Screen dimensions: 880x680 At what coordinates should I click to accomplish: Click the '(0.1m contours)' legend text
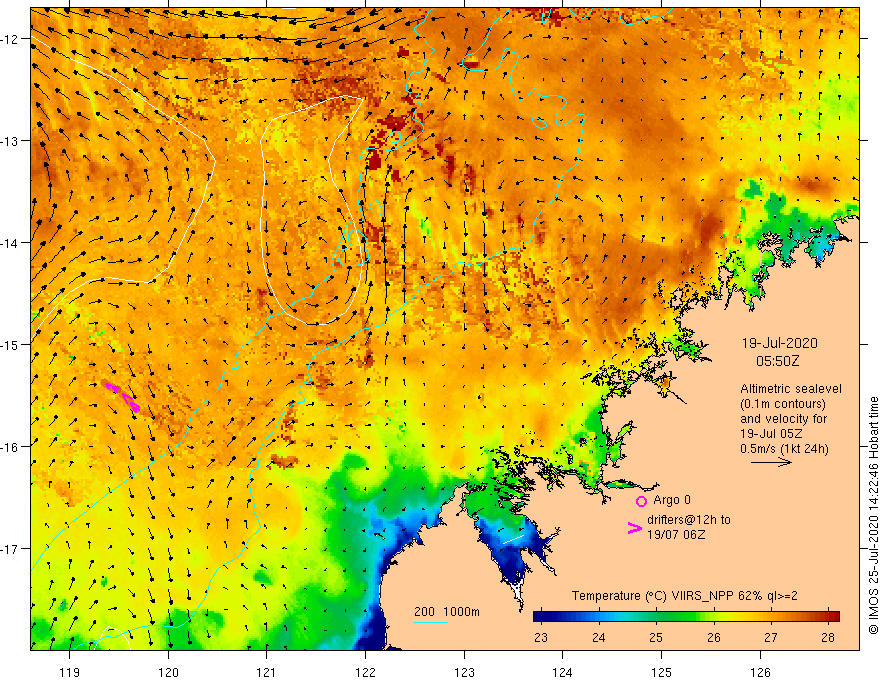(783, 404)
